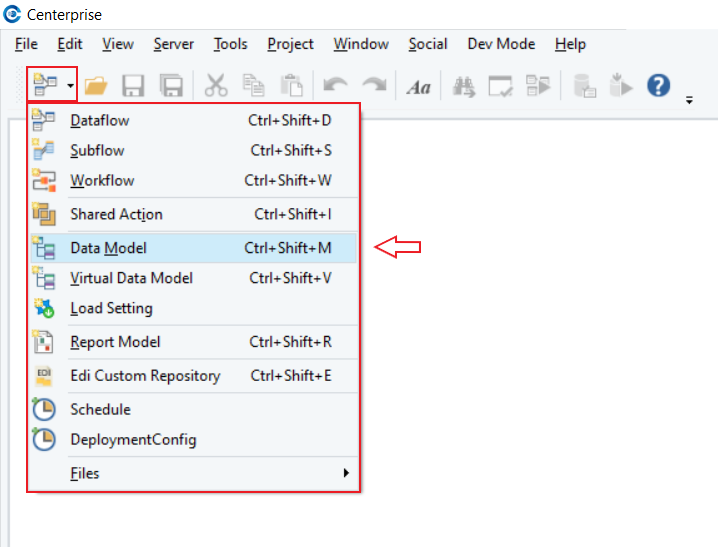Viewport: 718px width, 547px height.
Task: Open the Dev Mode menu
Action: 501,44
